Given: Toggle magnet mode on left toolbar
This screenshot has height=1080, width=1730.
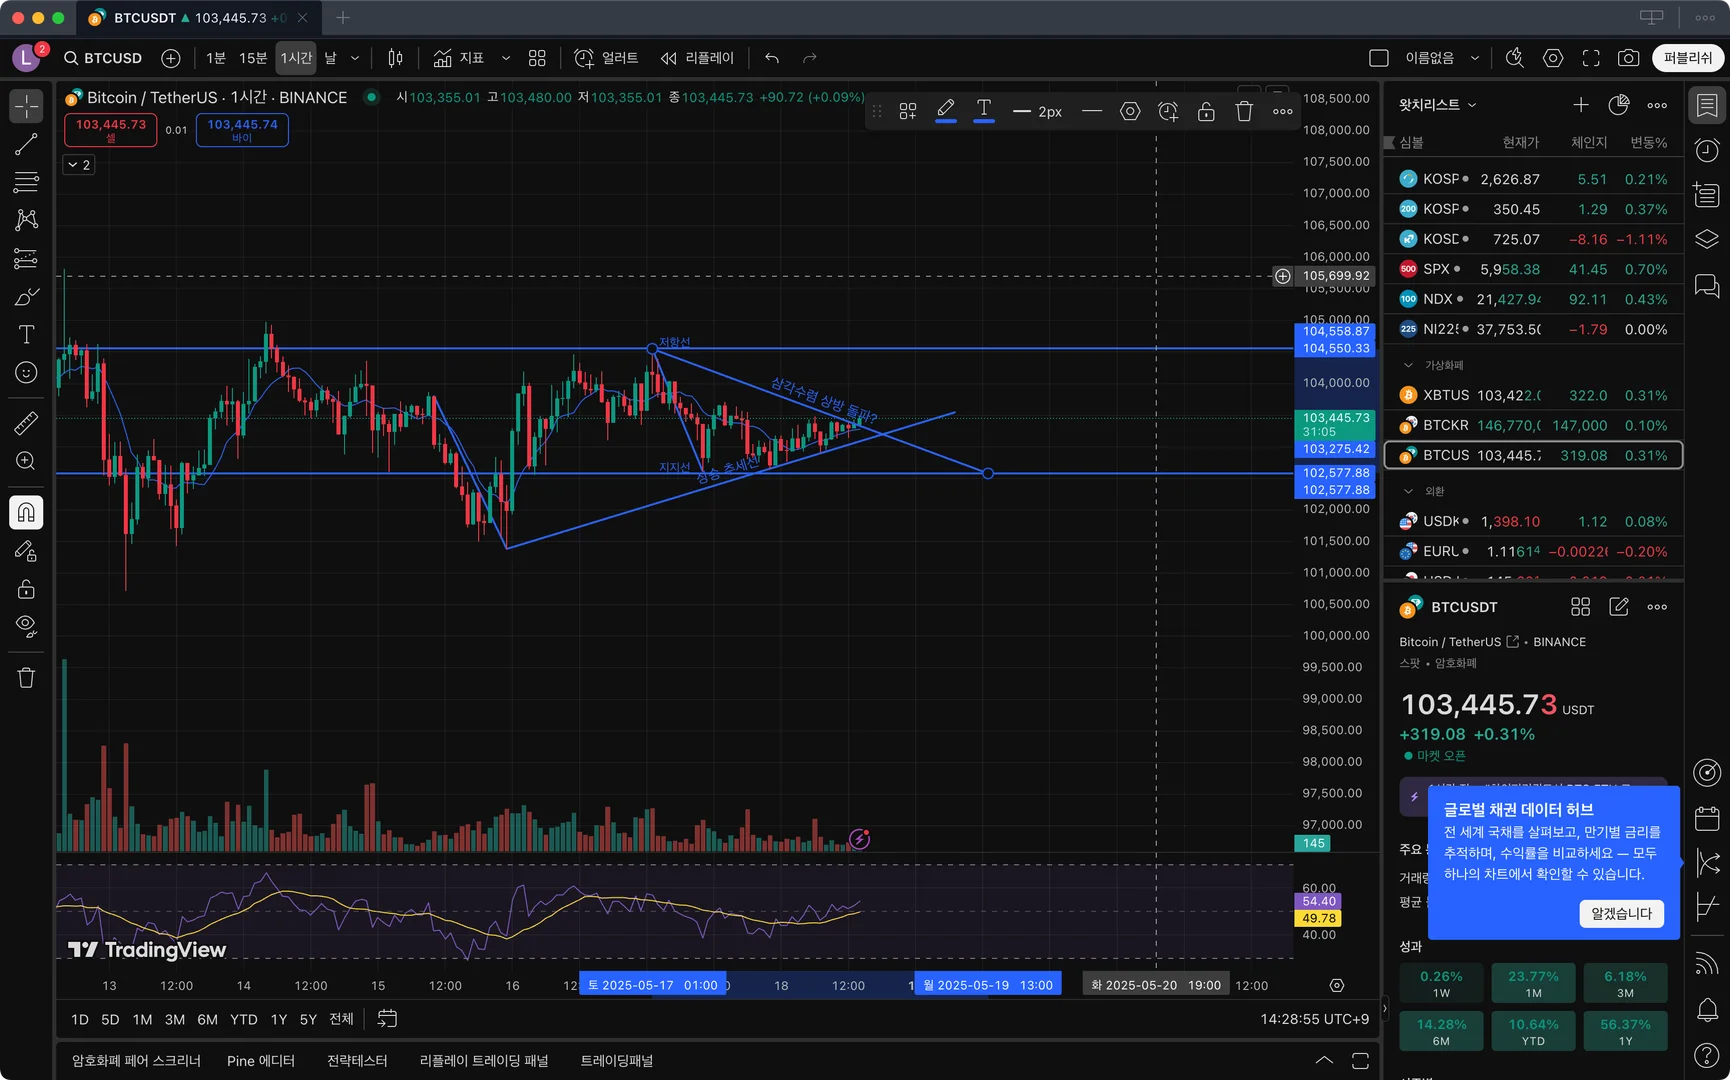Looking at the screenshot, I should point(26,512).
